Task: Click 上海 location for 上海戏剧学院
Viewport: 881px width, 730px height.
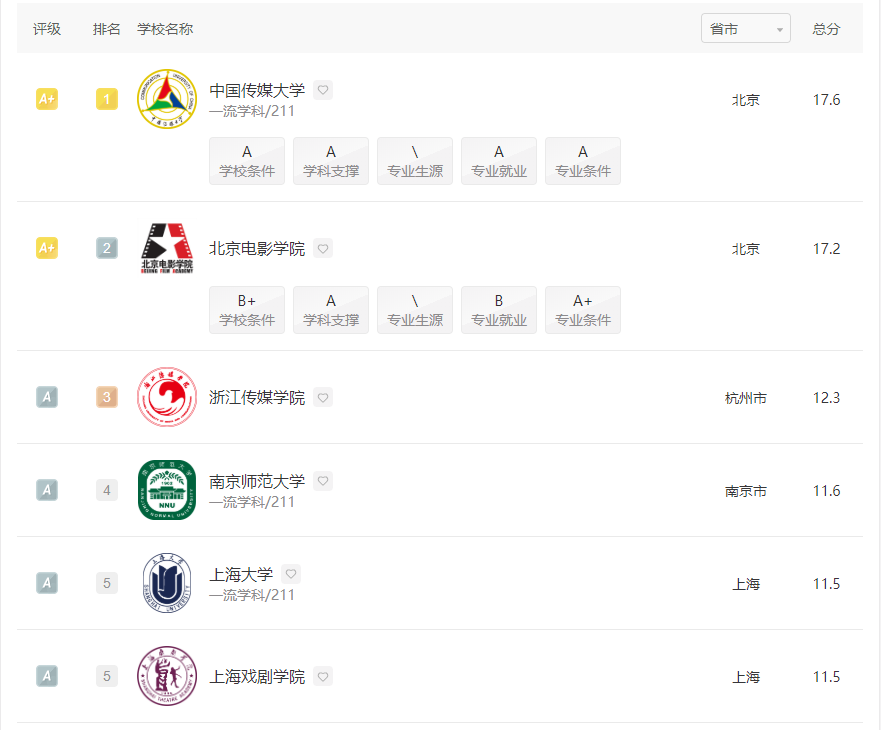Action: pyautogui.click(x=746, y=677)
